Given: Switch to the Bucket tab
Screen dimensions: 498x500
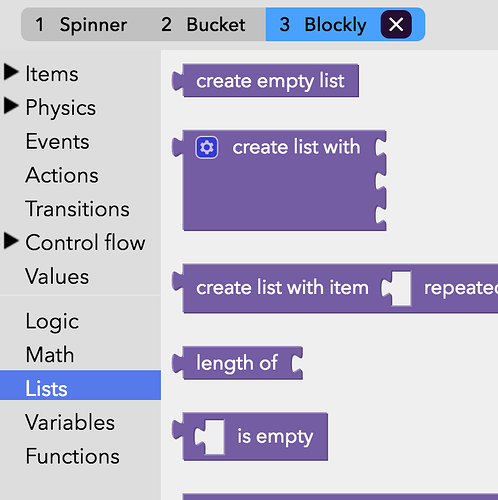Looking at the screenshot, I should click(x=203, y=25).
